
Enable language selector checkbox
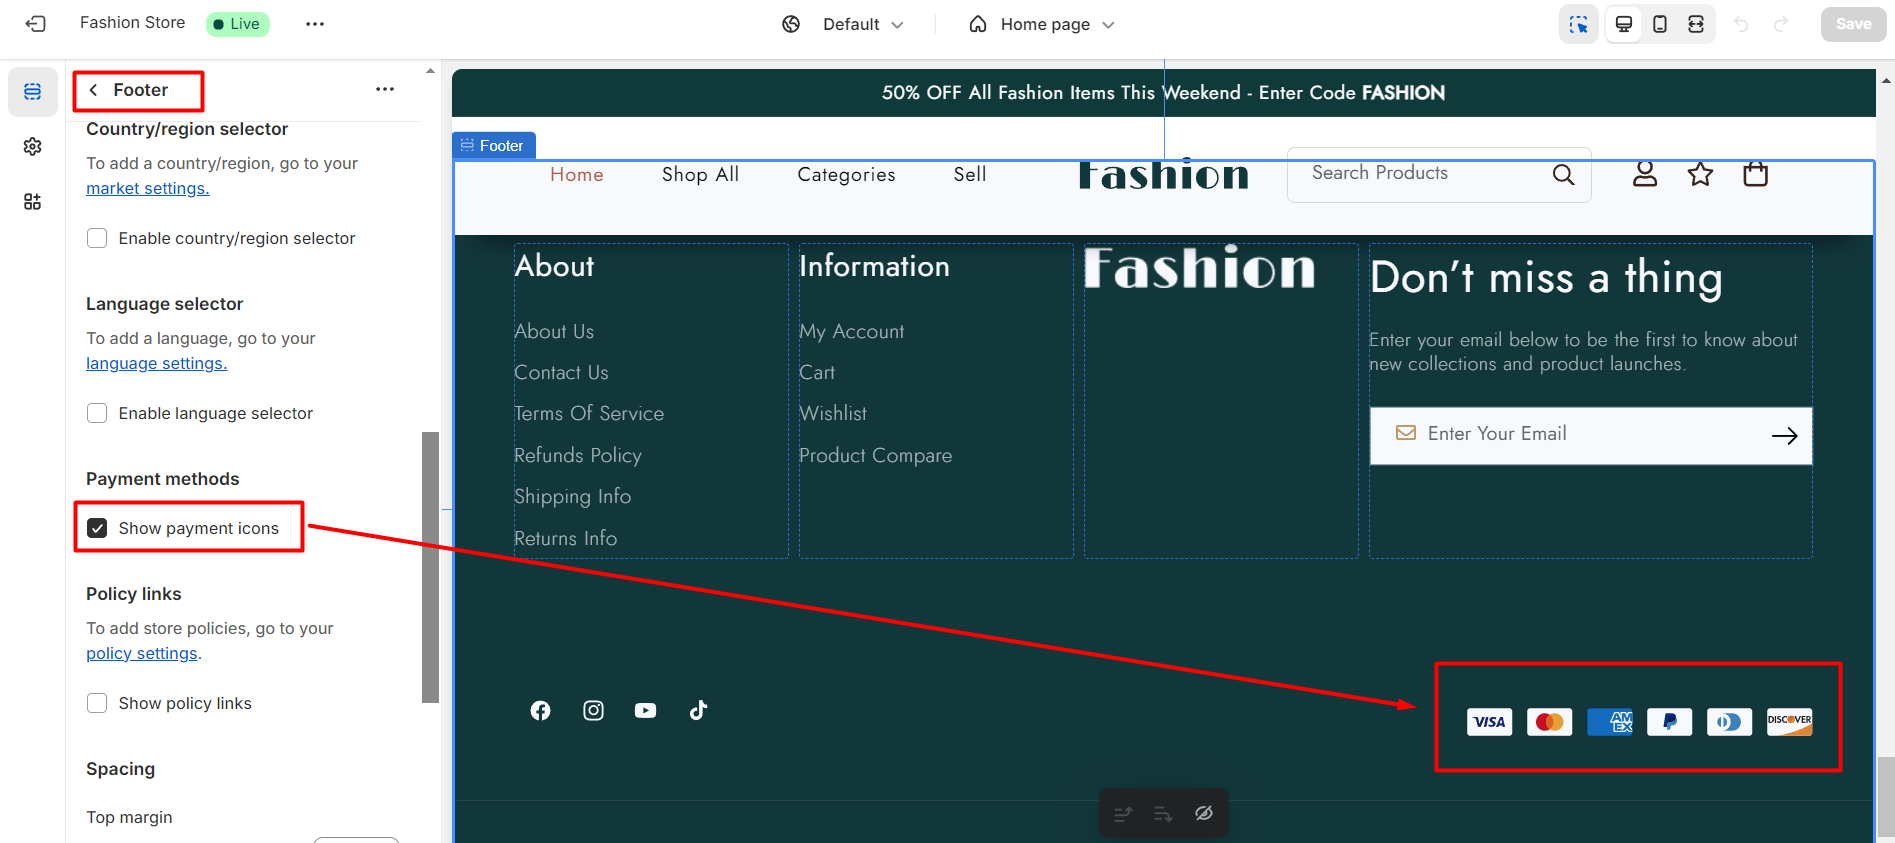tap(97, 413)
